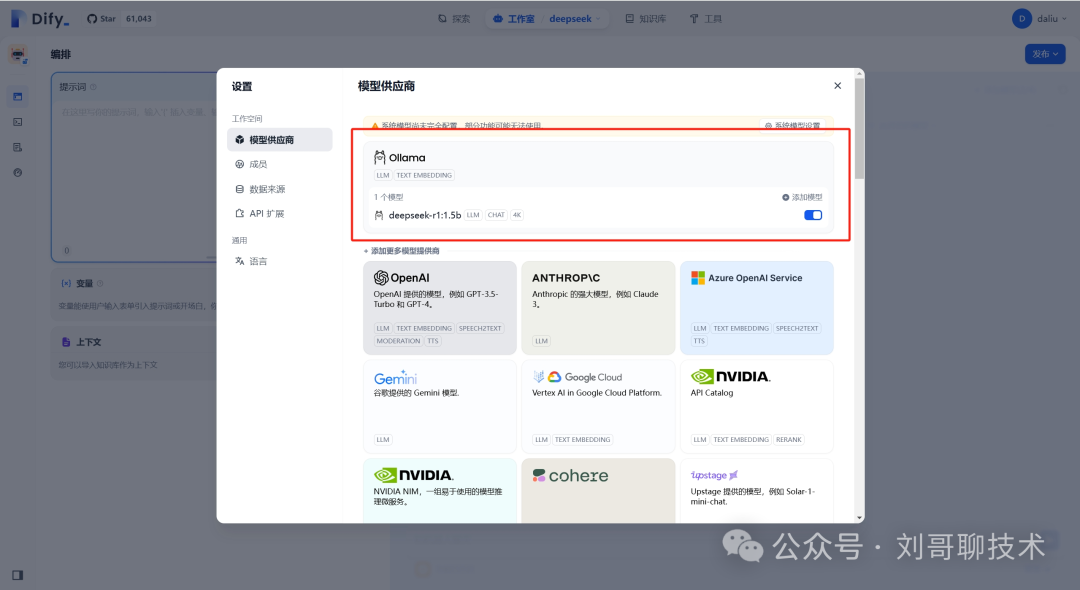Click the Google Cloud logo icon
The height and width of the screenshot is (590, 1080).
(x=554, y=377)
